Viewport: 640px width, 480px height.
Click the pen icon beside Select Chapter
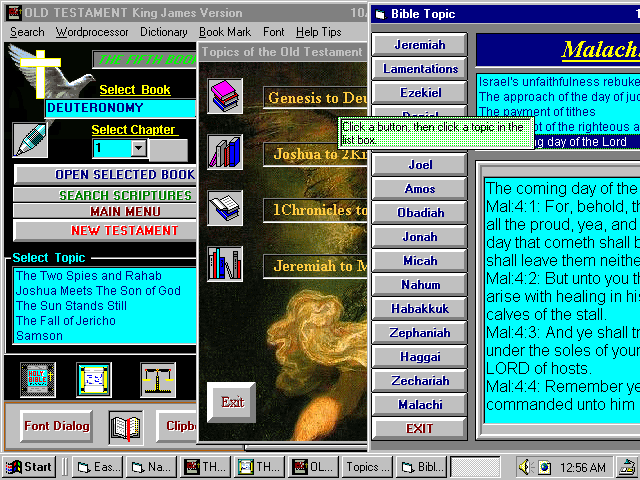pos(30,140)
